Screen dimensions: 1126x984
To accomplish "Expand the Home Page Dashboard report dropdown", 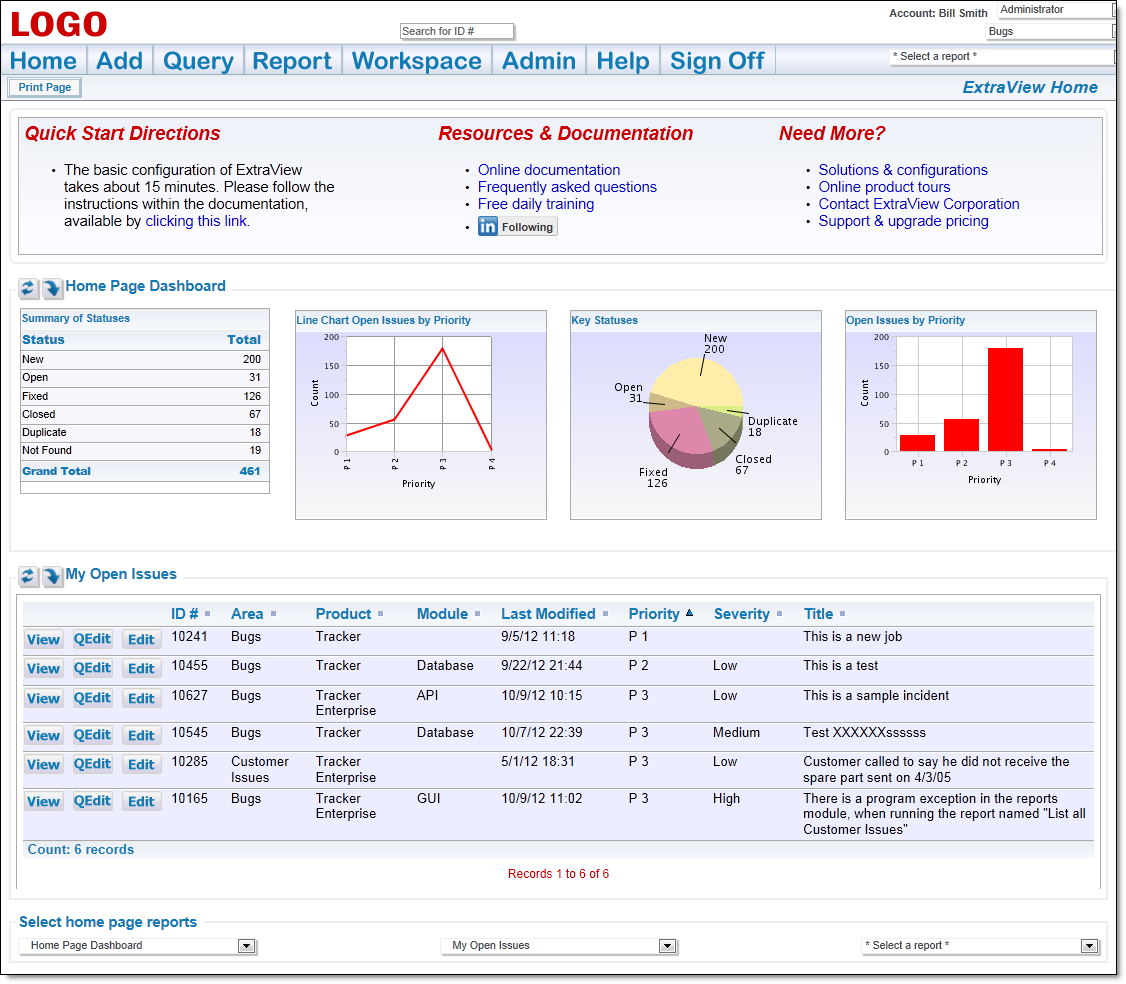I will (245, 946).
